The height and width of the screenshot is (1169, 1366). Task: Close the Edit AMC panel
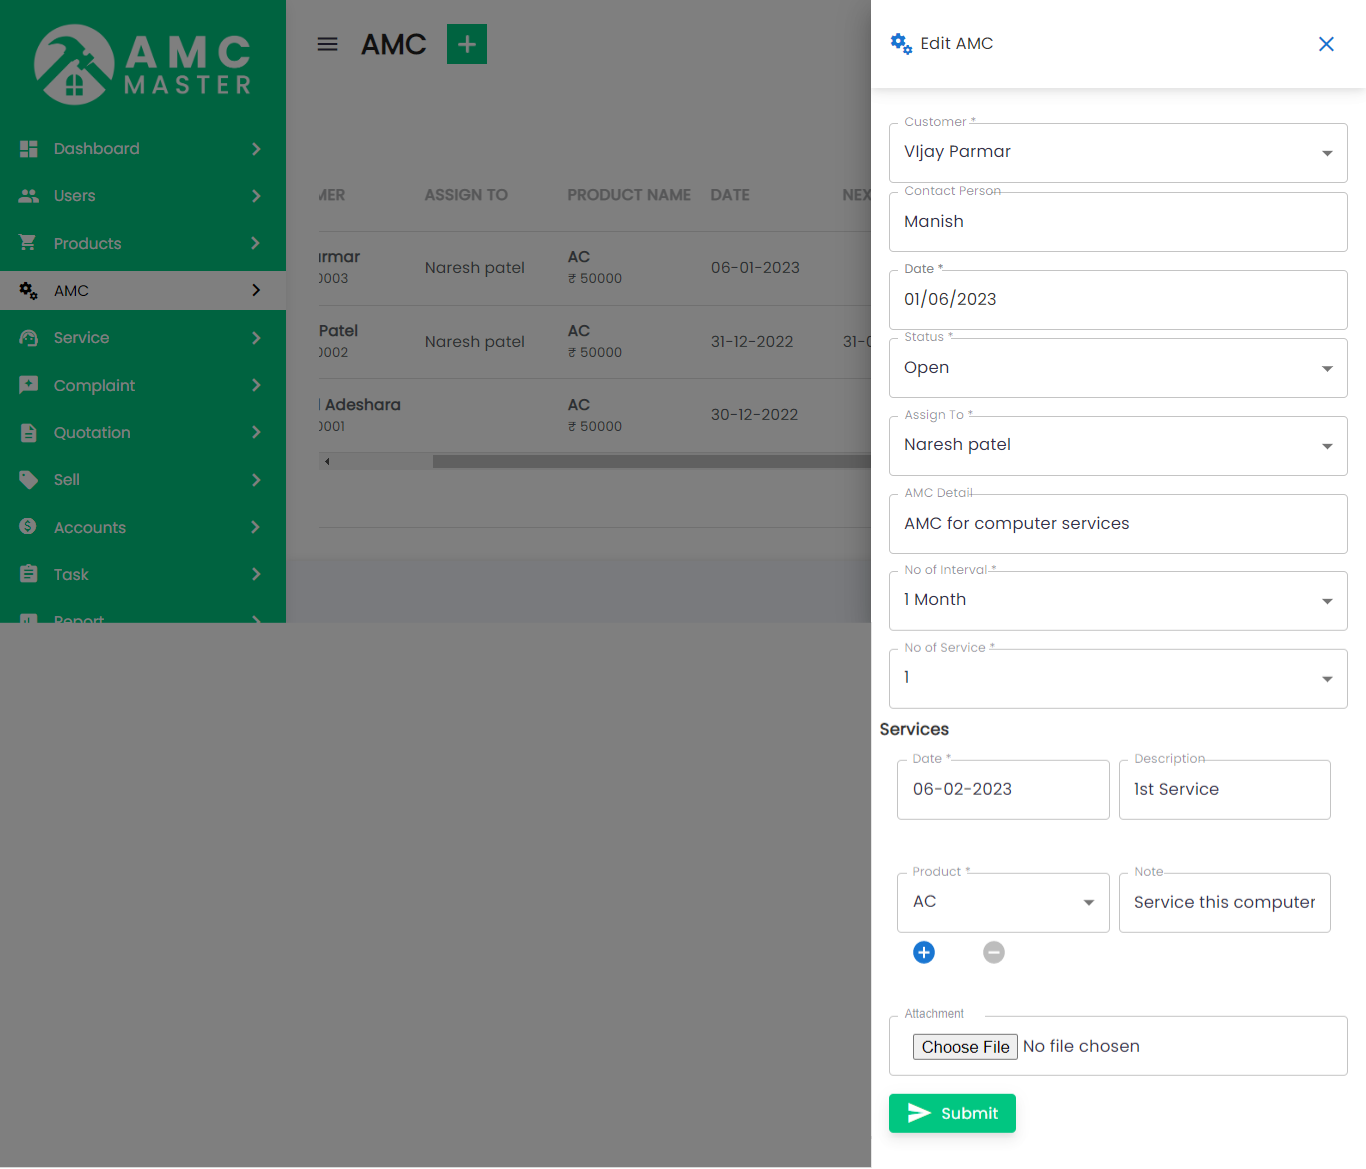[1326, 44]
